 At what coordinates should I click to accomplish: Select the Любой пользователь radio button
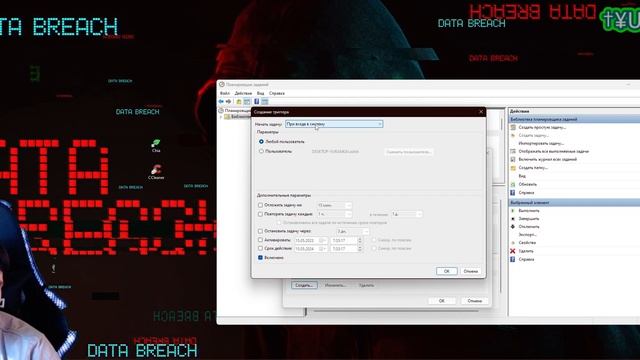(261, 142)
